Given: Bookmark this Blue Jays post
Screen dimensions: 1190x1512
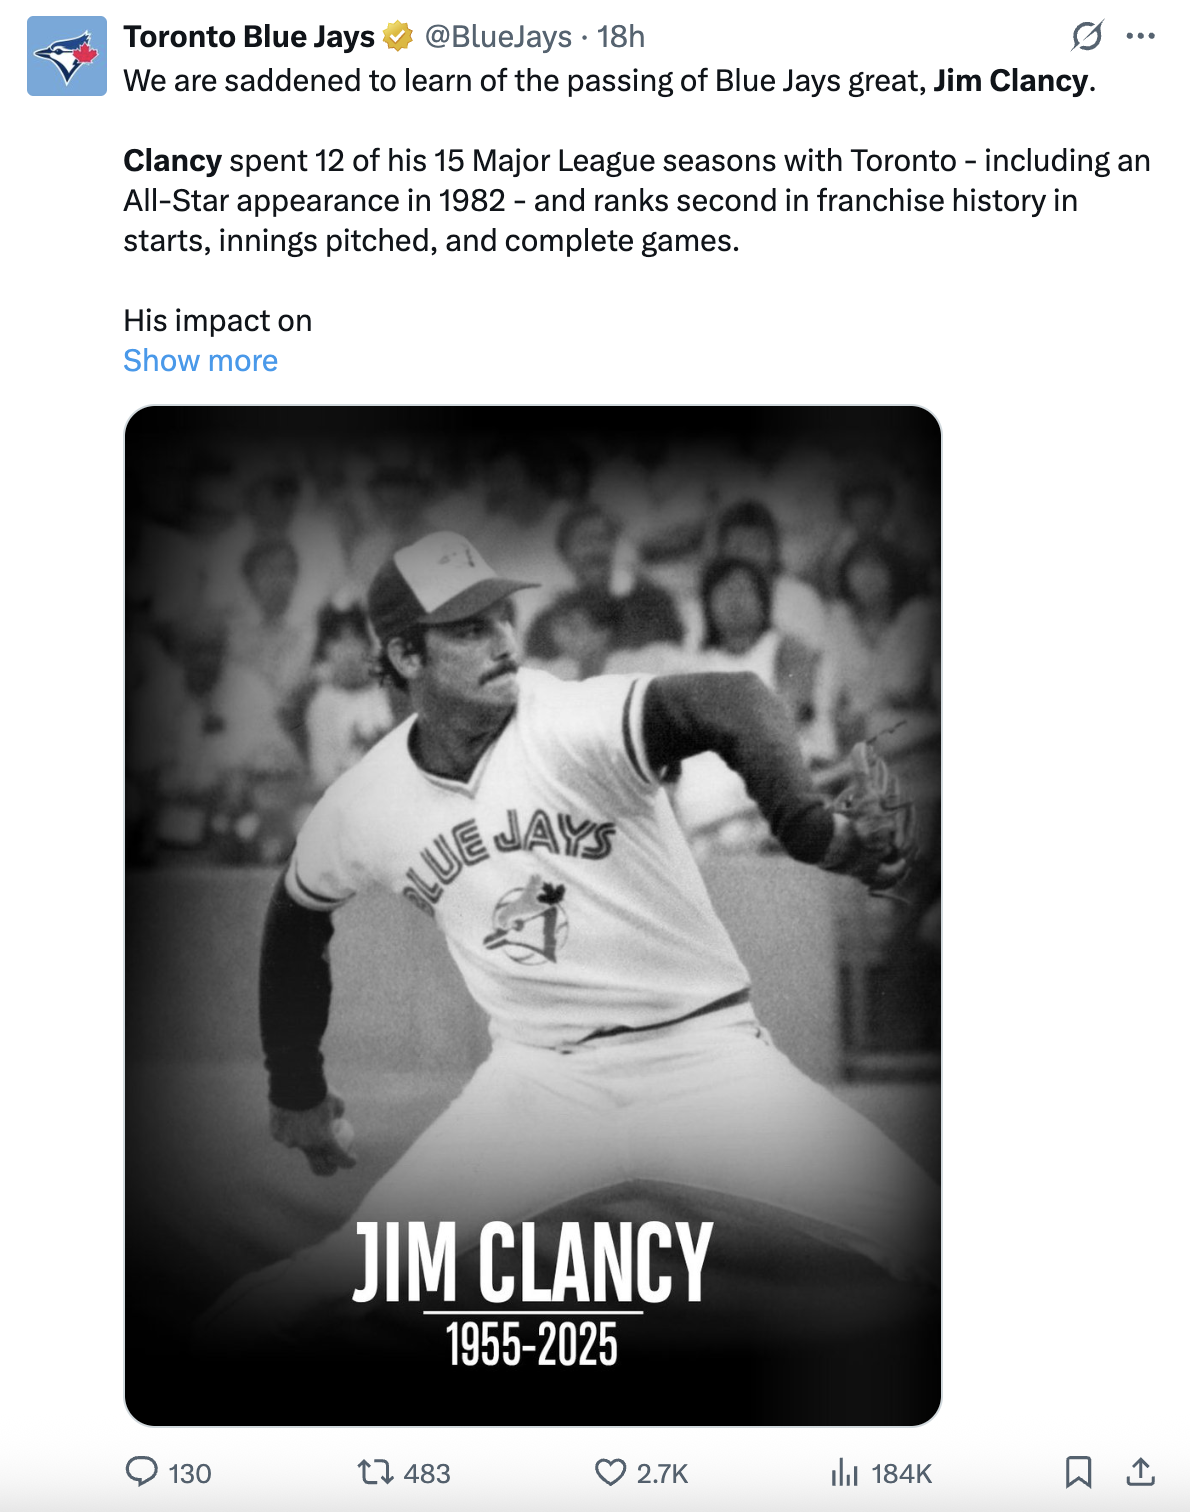Looking at the screenshot, I should coord(1078,1472).
